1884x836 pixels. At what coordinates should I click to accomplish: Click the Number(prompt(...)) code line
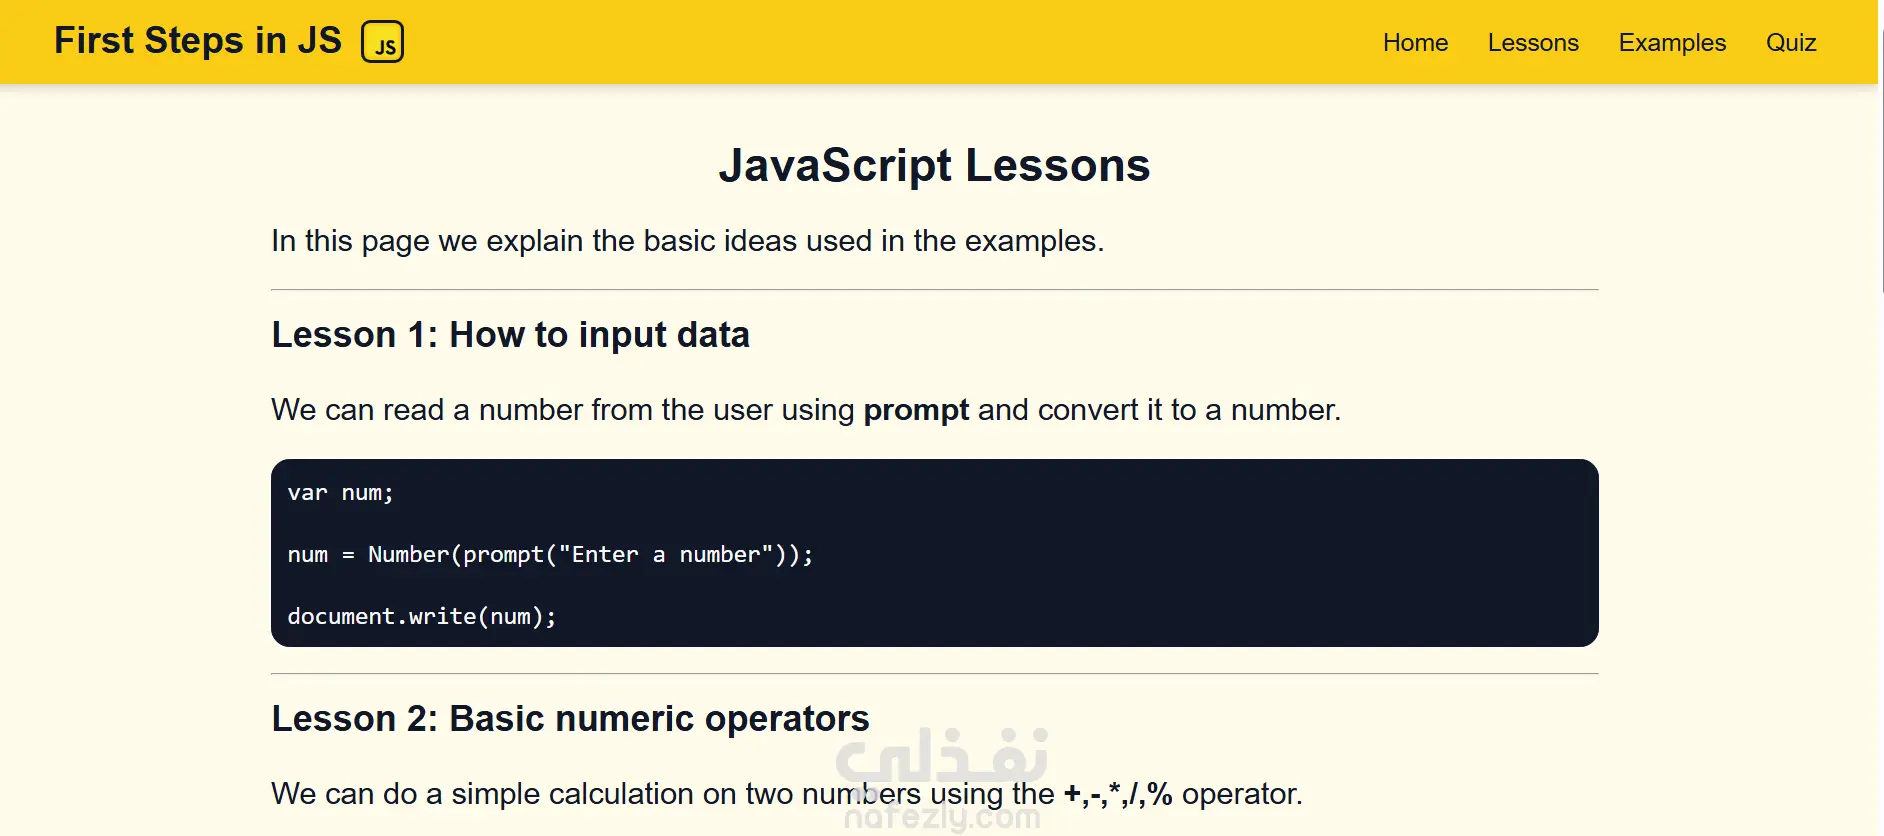550,555
